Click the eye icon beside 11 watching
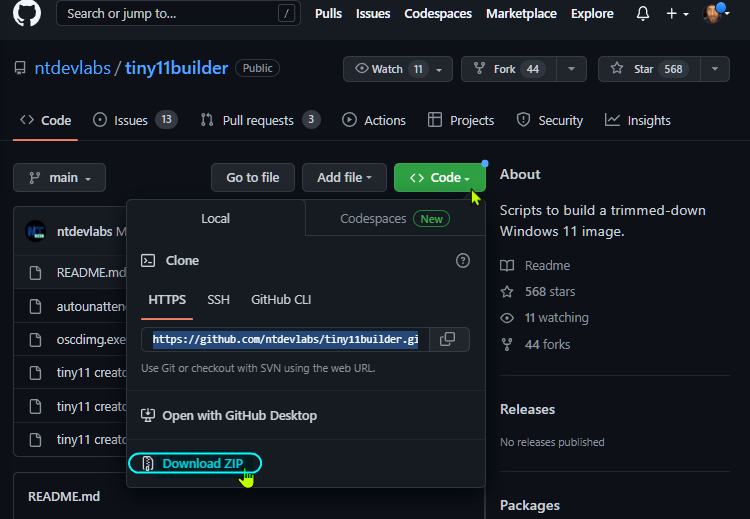750x519 pixels. 507,318
